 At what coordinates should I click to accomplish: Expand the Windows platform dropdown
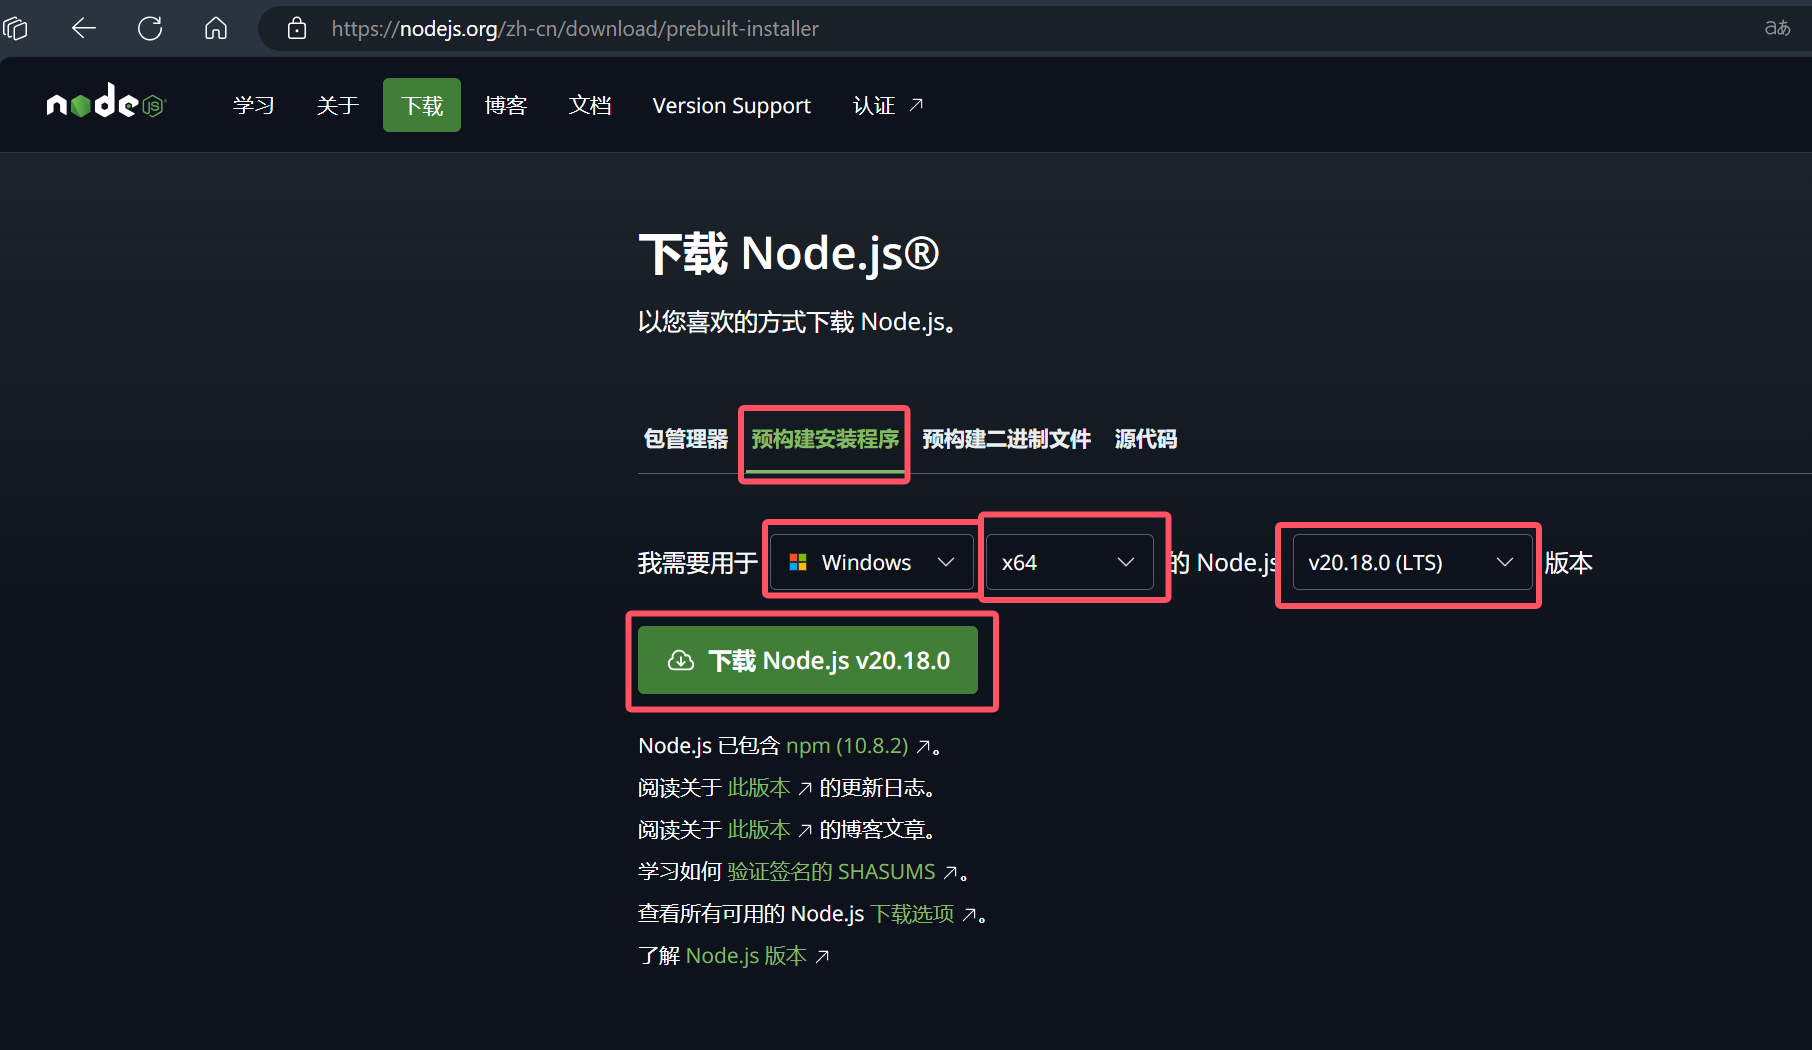pos(872,562)
